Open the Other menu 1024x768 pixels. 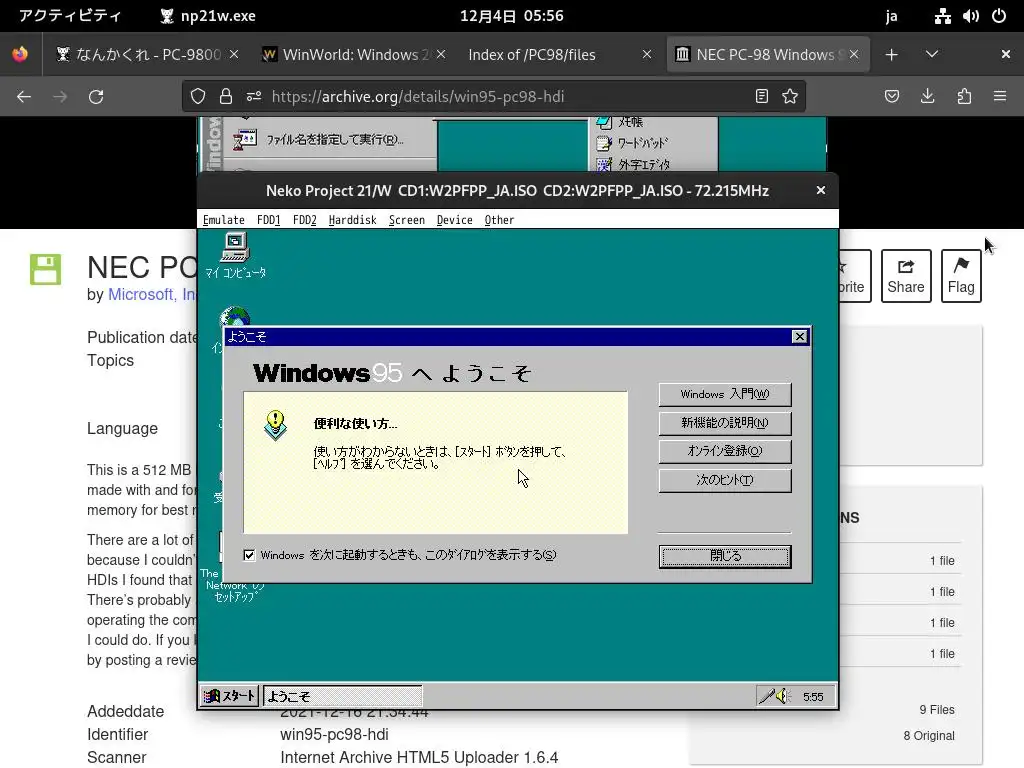tap(499, 220)
